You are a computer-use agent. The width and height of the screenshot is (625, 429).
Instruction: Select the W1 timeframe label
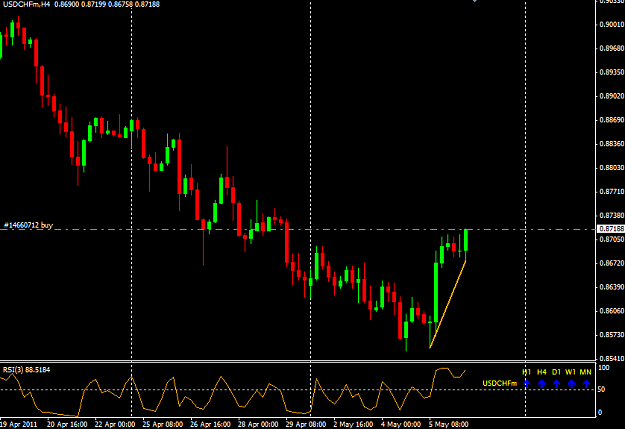click(571, 372)
